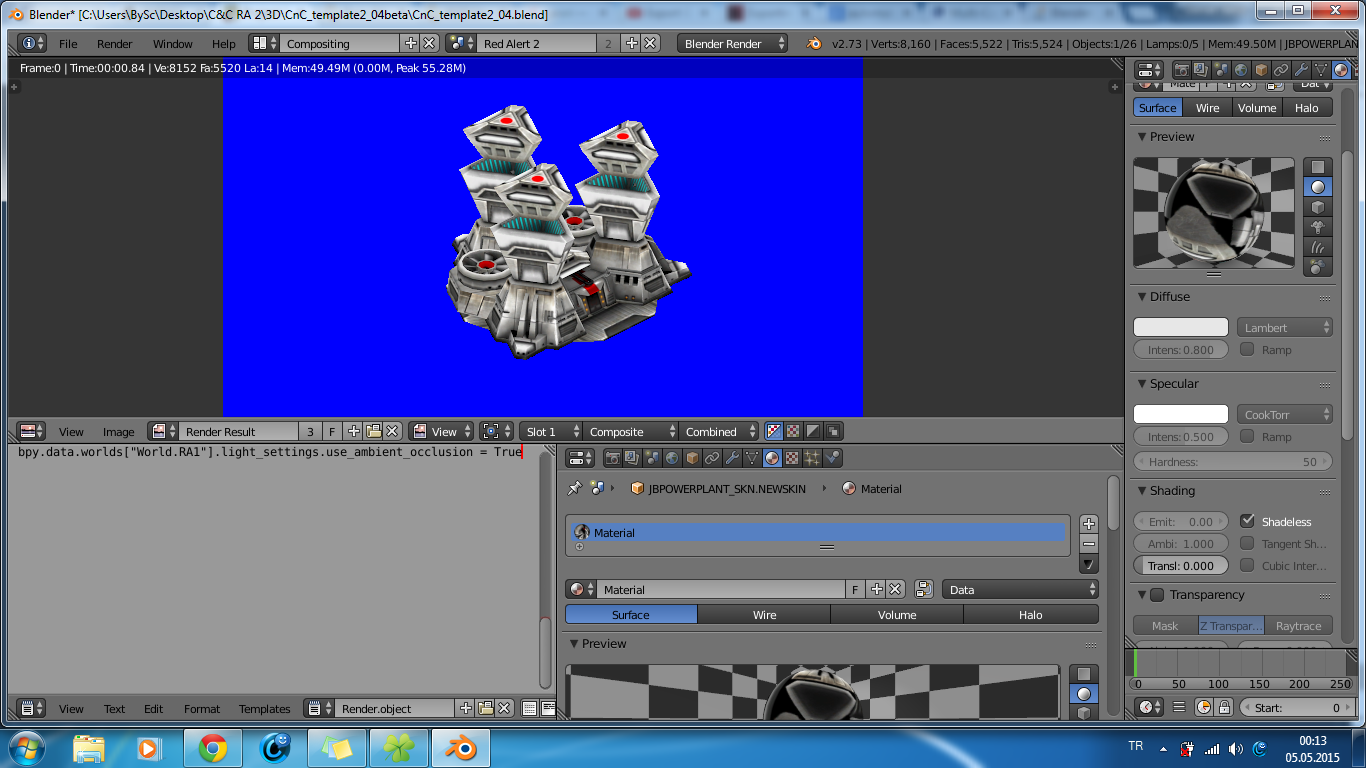Open Physics tab in middle properties panel
1366x768 pixels.
[832, 458]
